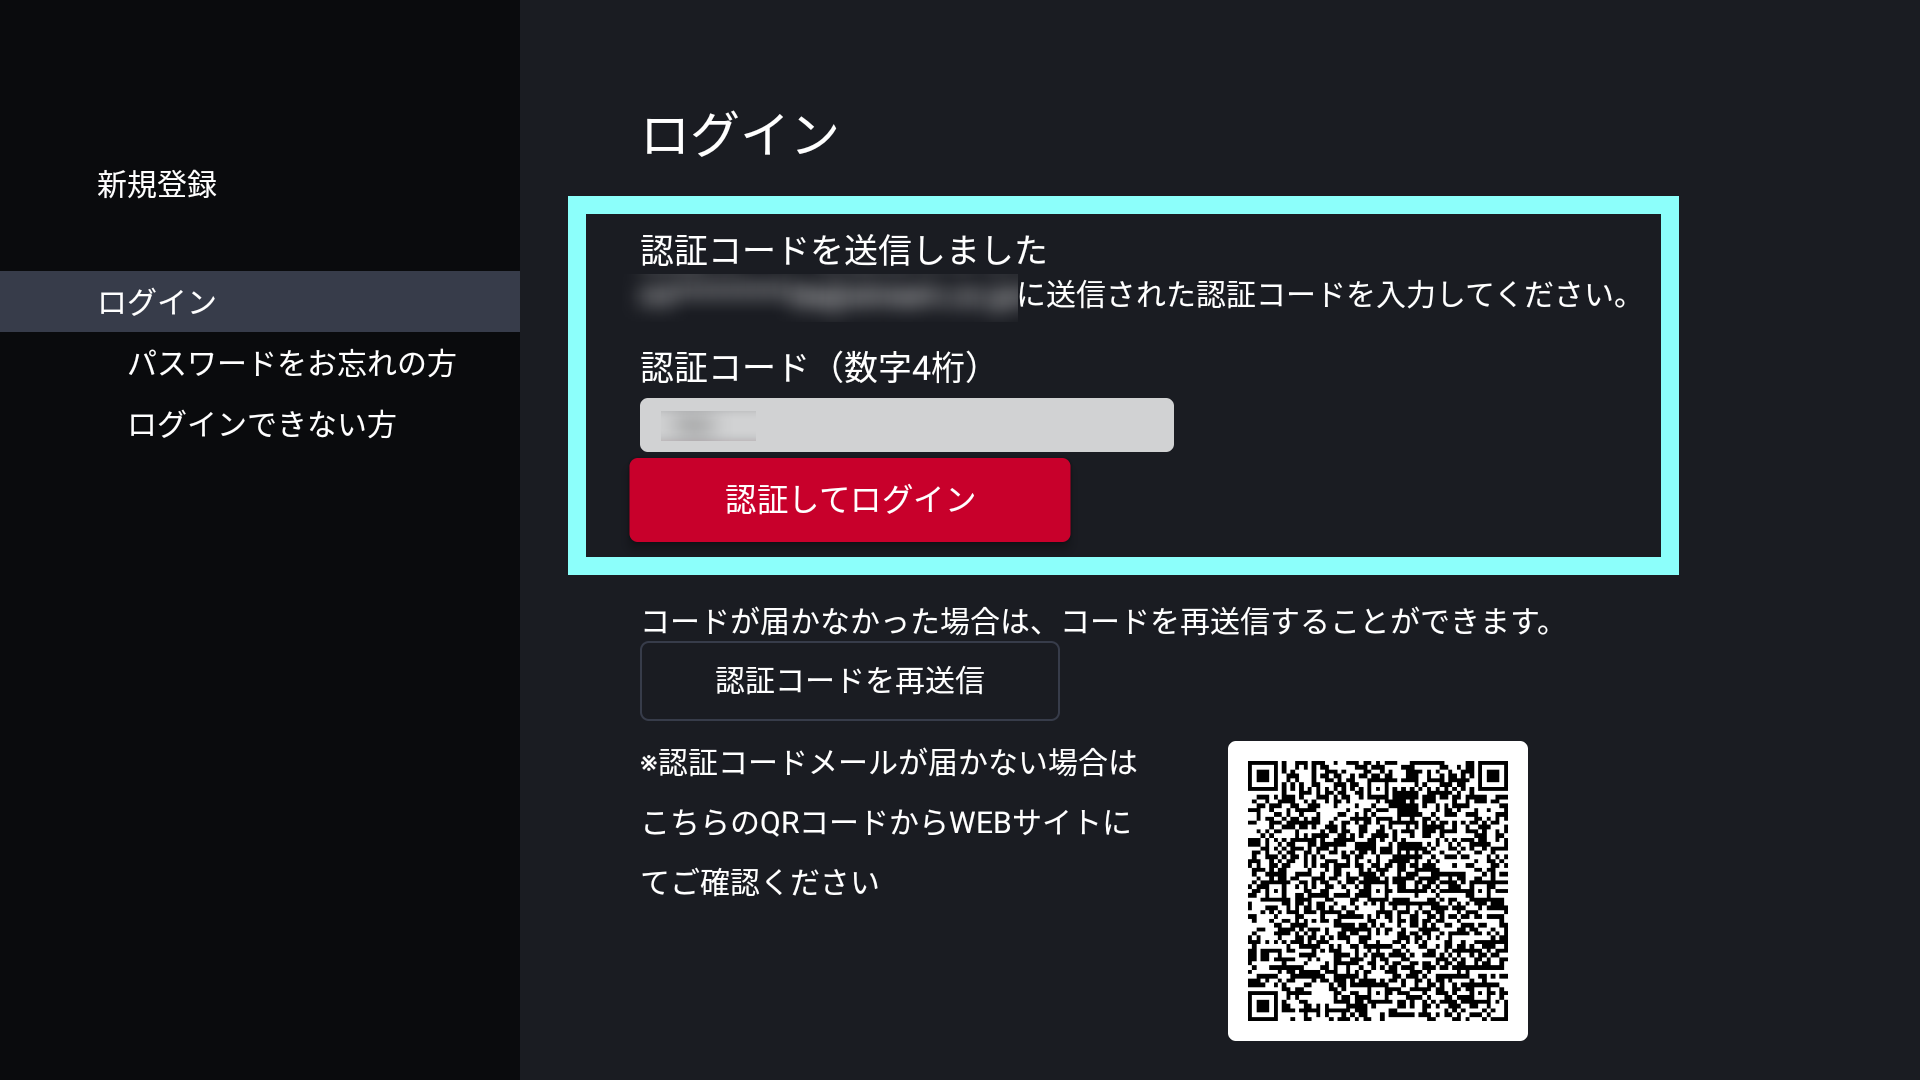Select the ログイン menu item

coord(155,302)
